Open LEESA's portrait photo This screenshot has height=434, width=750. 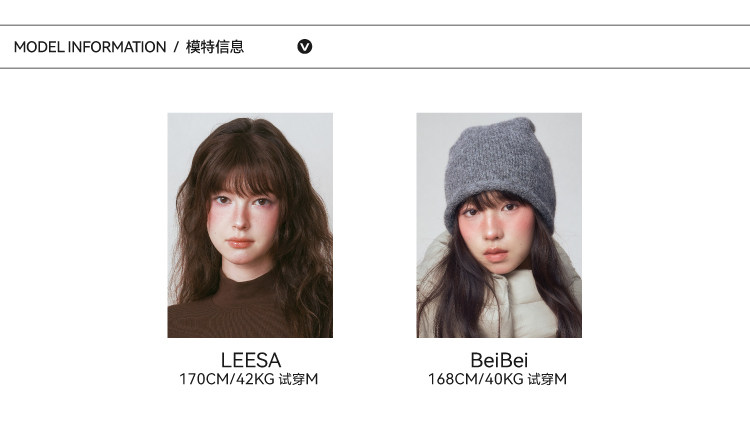pos(250,225)
